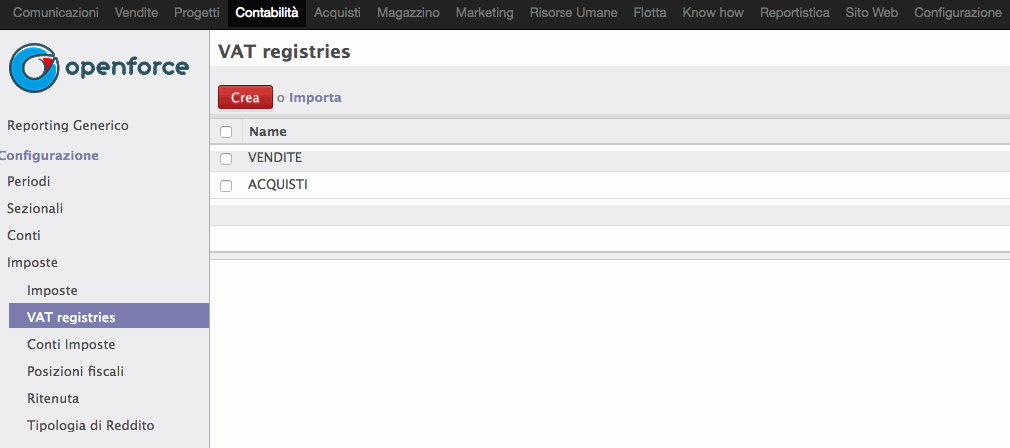Check the VENDITE row checkbox

[226, 158]
